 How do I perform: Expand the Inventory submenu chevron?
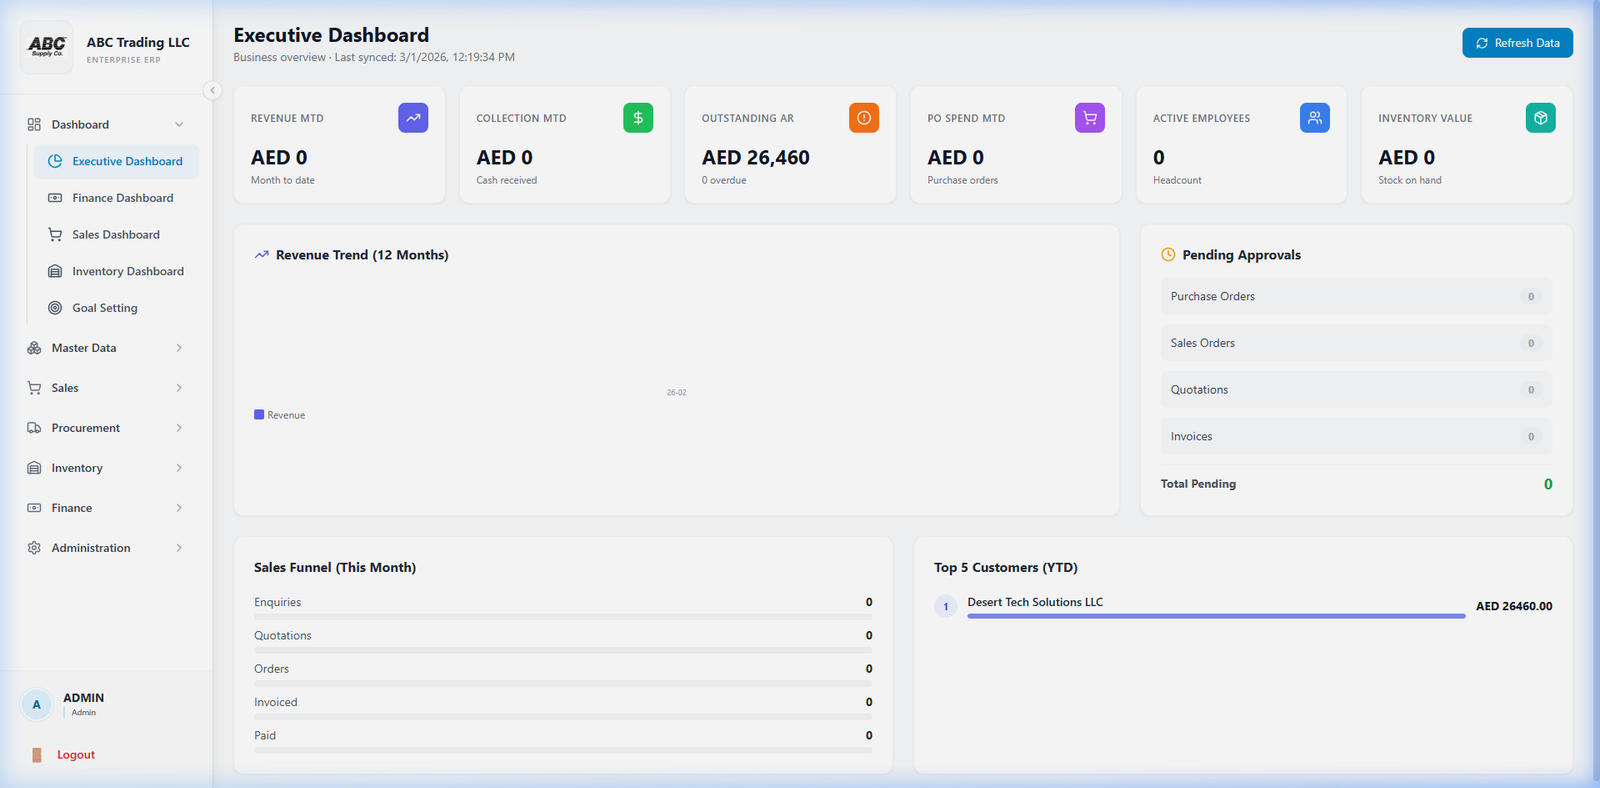[x=179, y=468]
